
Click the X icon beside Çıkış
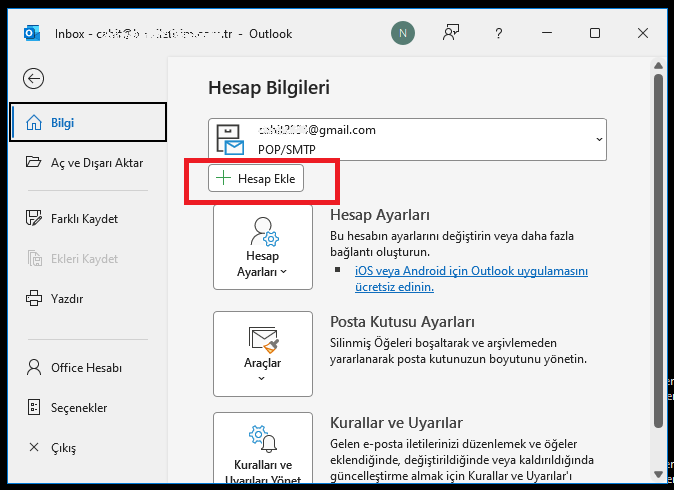click(x=34, y=447)
